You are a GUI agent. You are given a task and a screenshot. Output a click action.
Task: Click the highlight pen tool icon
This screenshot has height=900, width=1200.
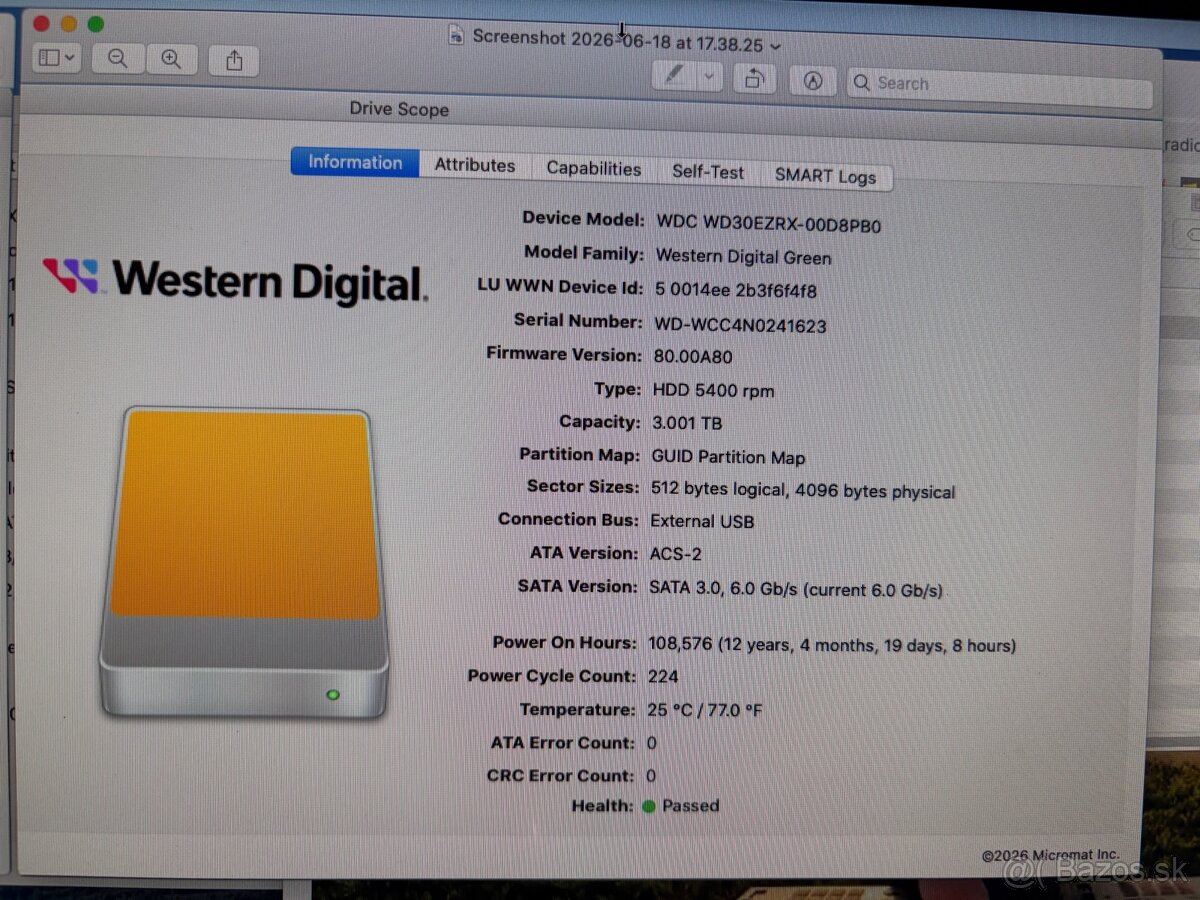point(675,76)
